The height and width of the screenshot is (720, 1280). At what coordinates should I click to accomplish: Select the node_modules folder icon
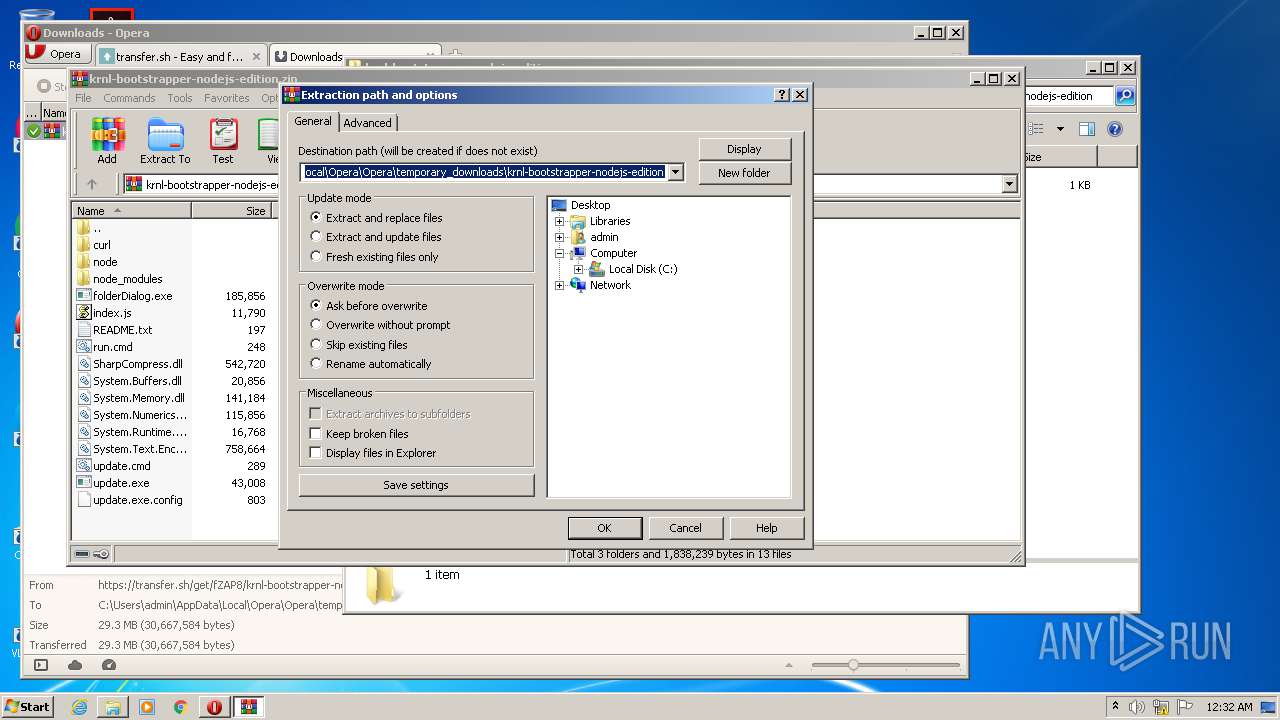(84, 279)
